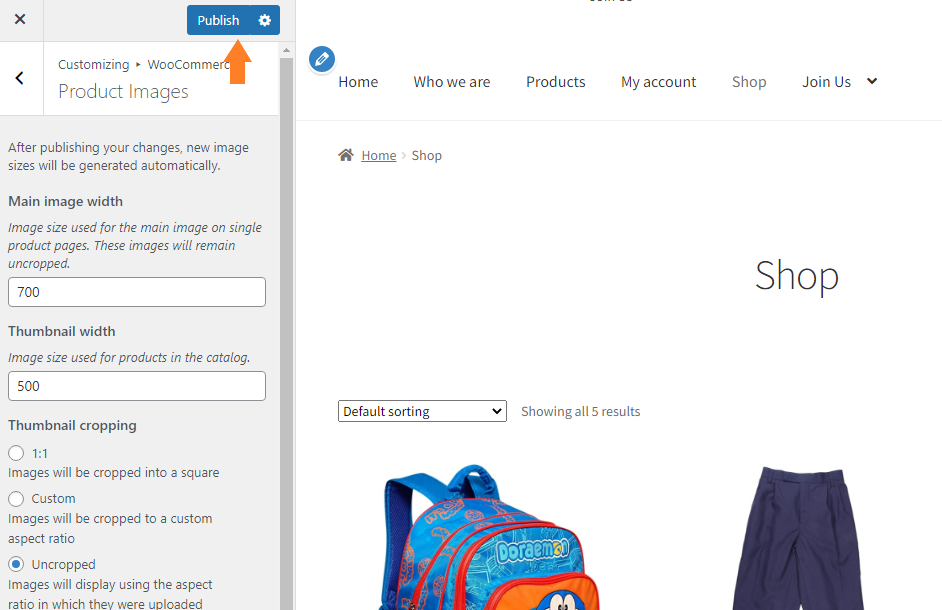This screenshot has height=610, width=942.
Task: Focus the Thumbnail width field
Action: [137, 386]
